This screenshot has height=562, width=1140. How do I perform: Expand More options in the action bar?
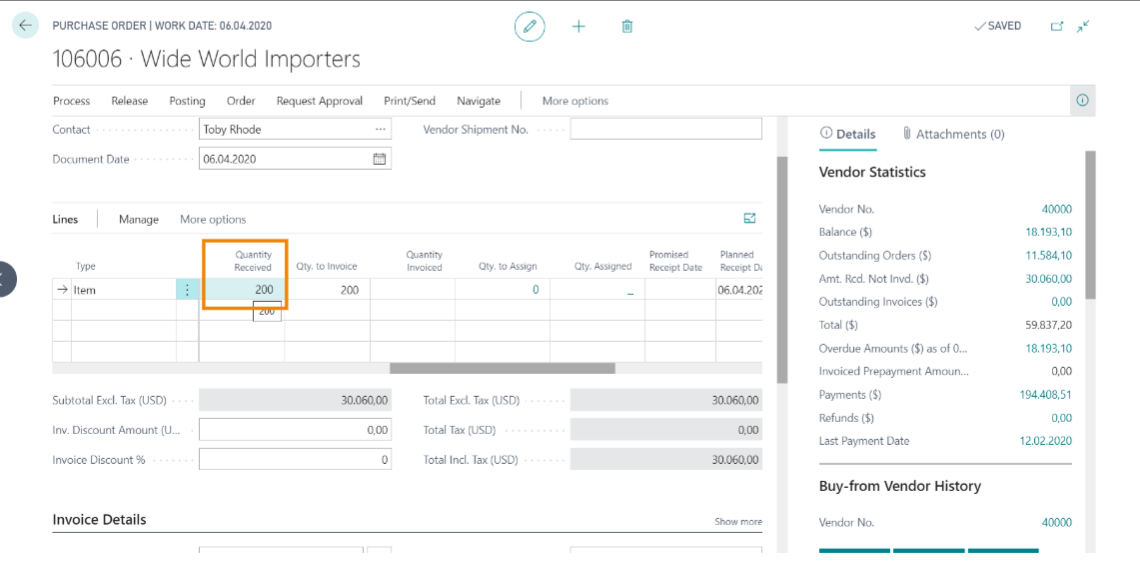point(575,101)
